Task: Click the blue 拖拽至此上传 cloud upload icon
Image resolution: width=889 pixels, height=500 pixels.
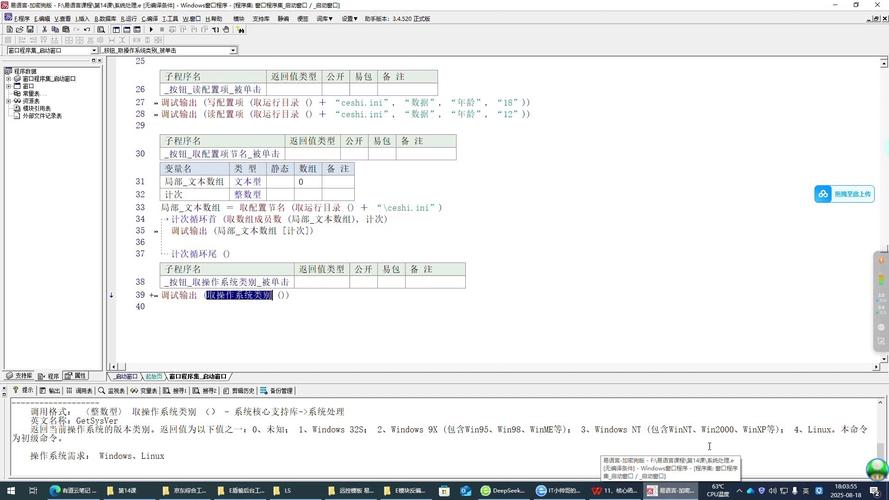Action: tap(823, 194)
